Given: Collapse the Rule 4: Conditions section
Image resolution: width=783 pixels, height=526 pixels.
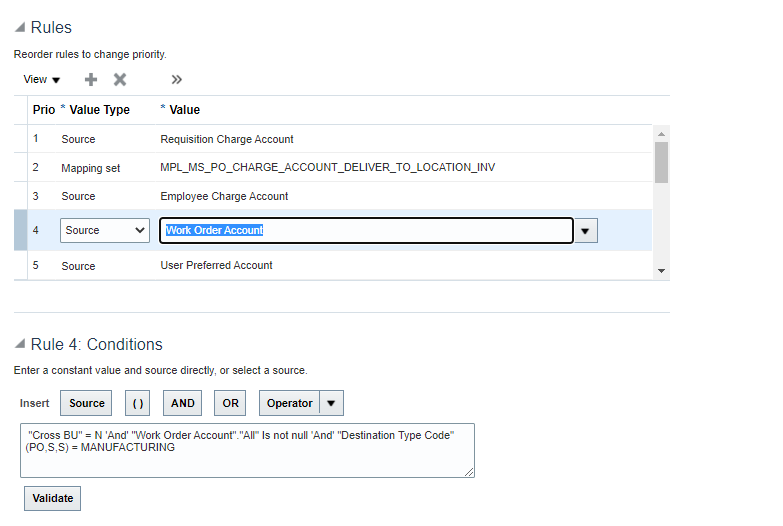Looking at the screenshot, I should tap(19, 343).
